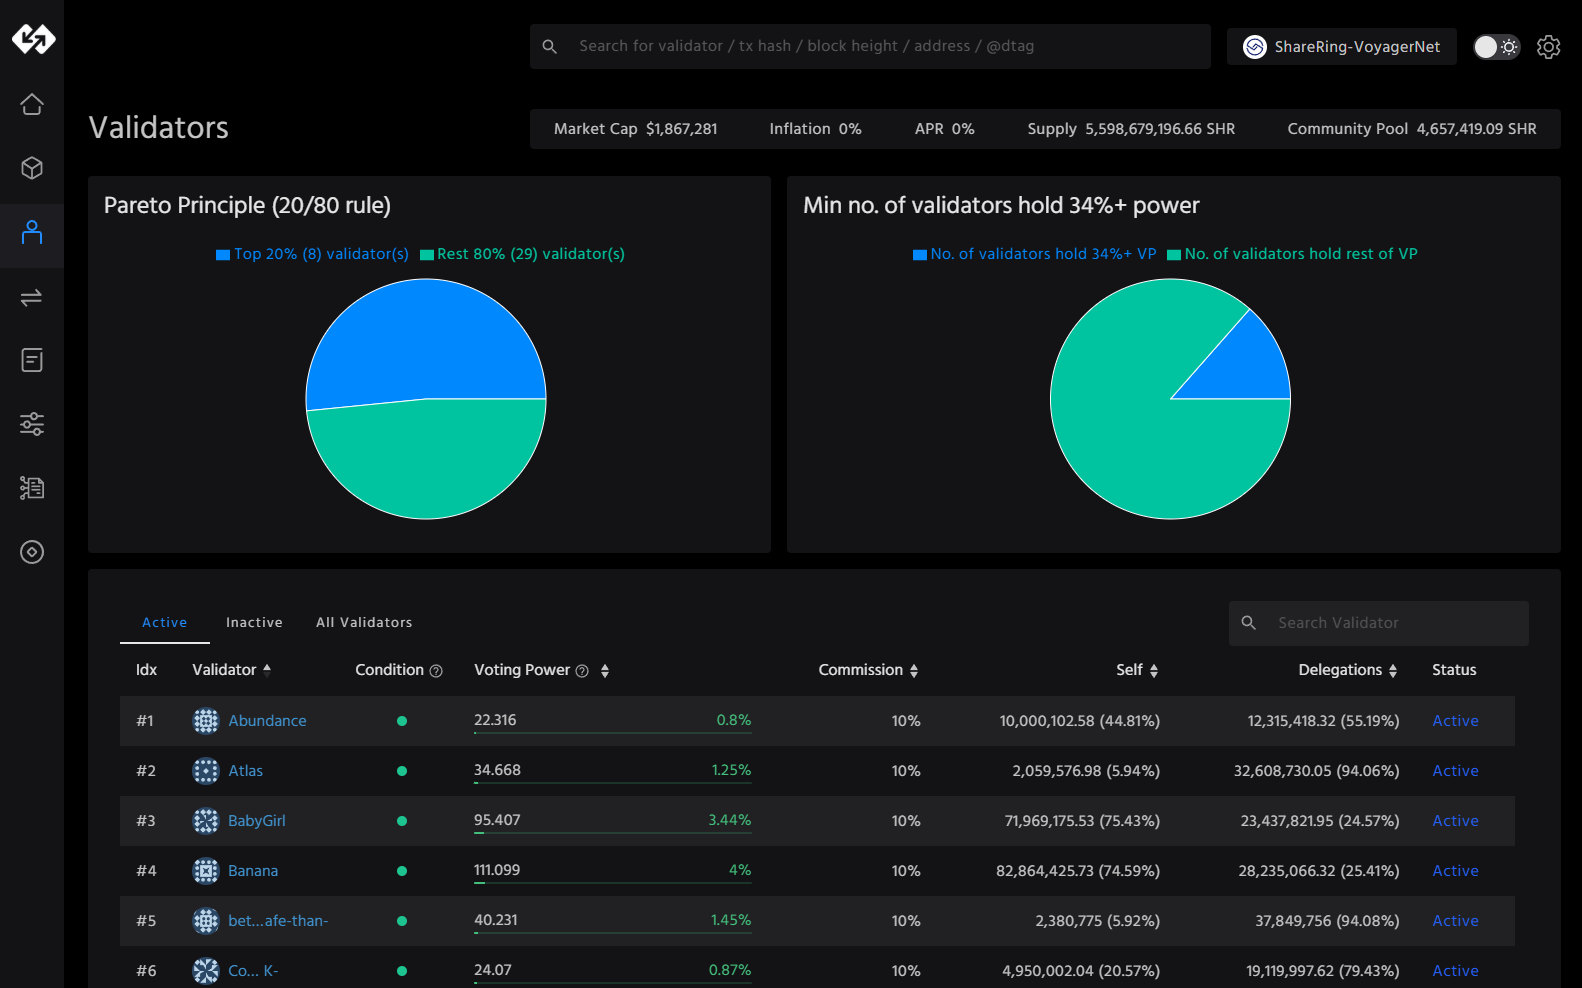This screenshot has height=988, width=1582.
Task: Toggle the light/dark theme switch
Action: [x=1497, y=47]
